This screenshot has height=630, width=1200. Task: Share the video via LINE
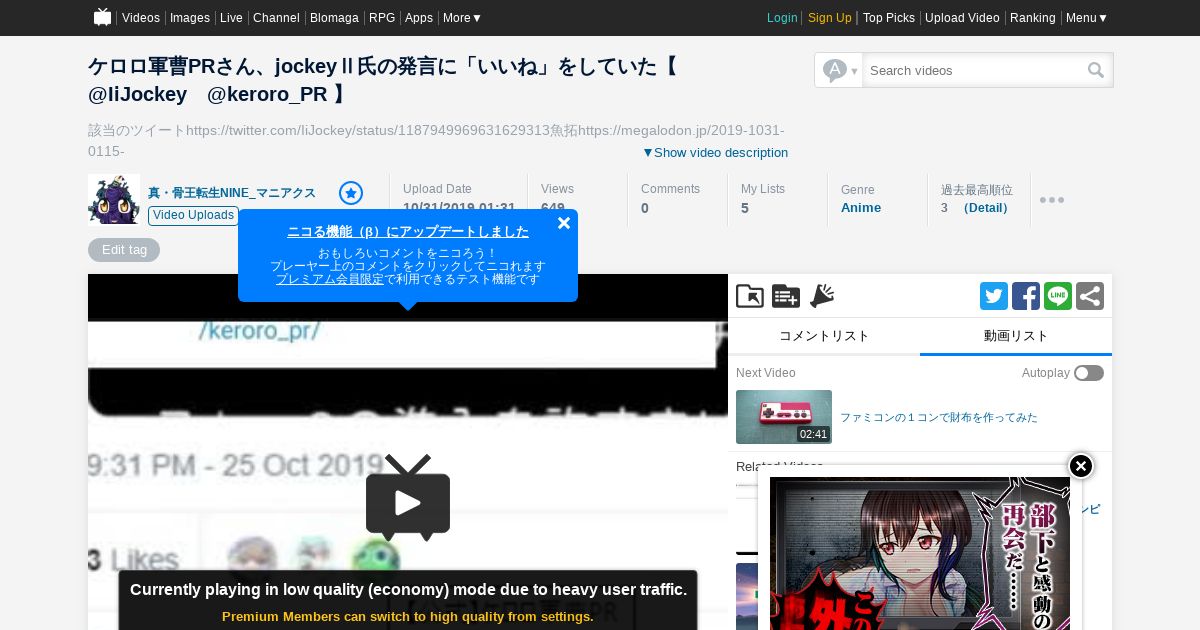pos(1058,296)
